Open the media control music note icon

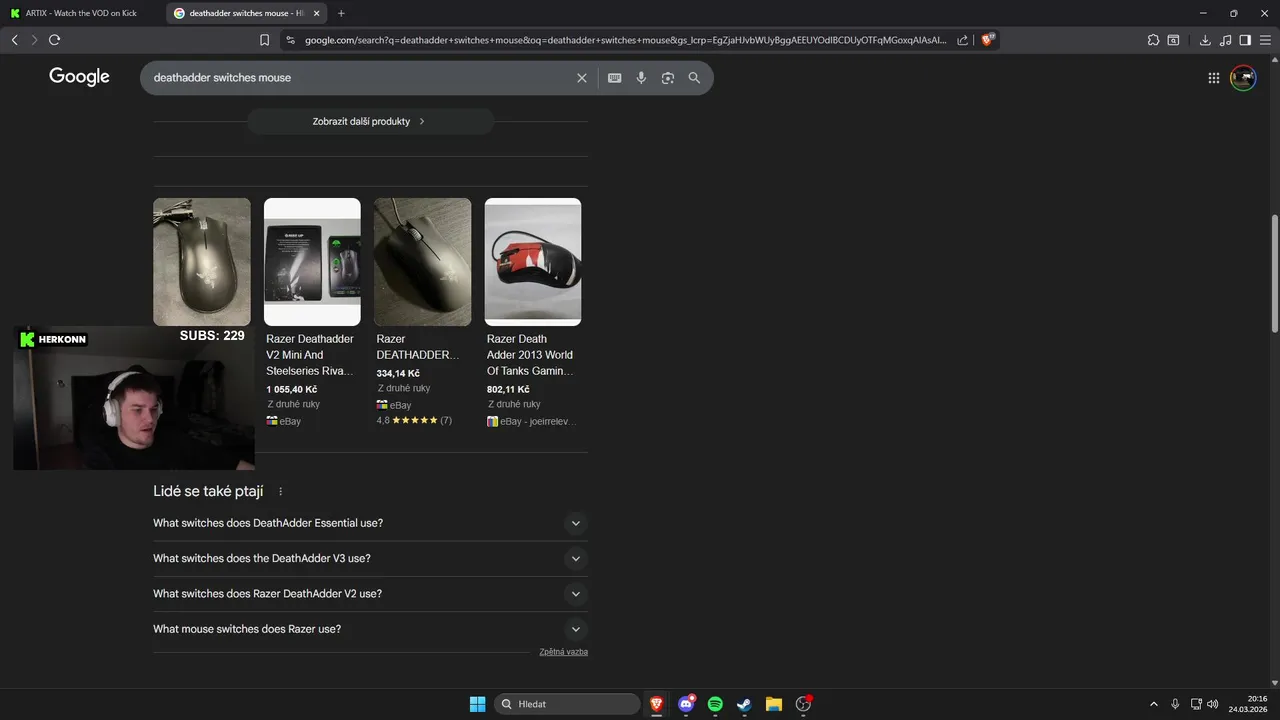pos(1225,40)
